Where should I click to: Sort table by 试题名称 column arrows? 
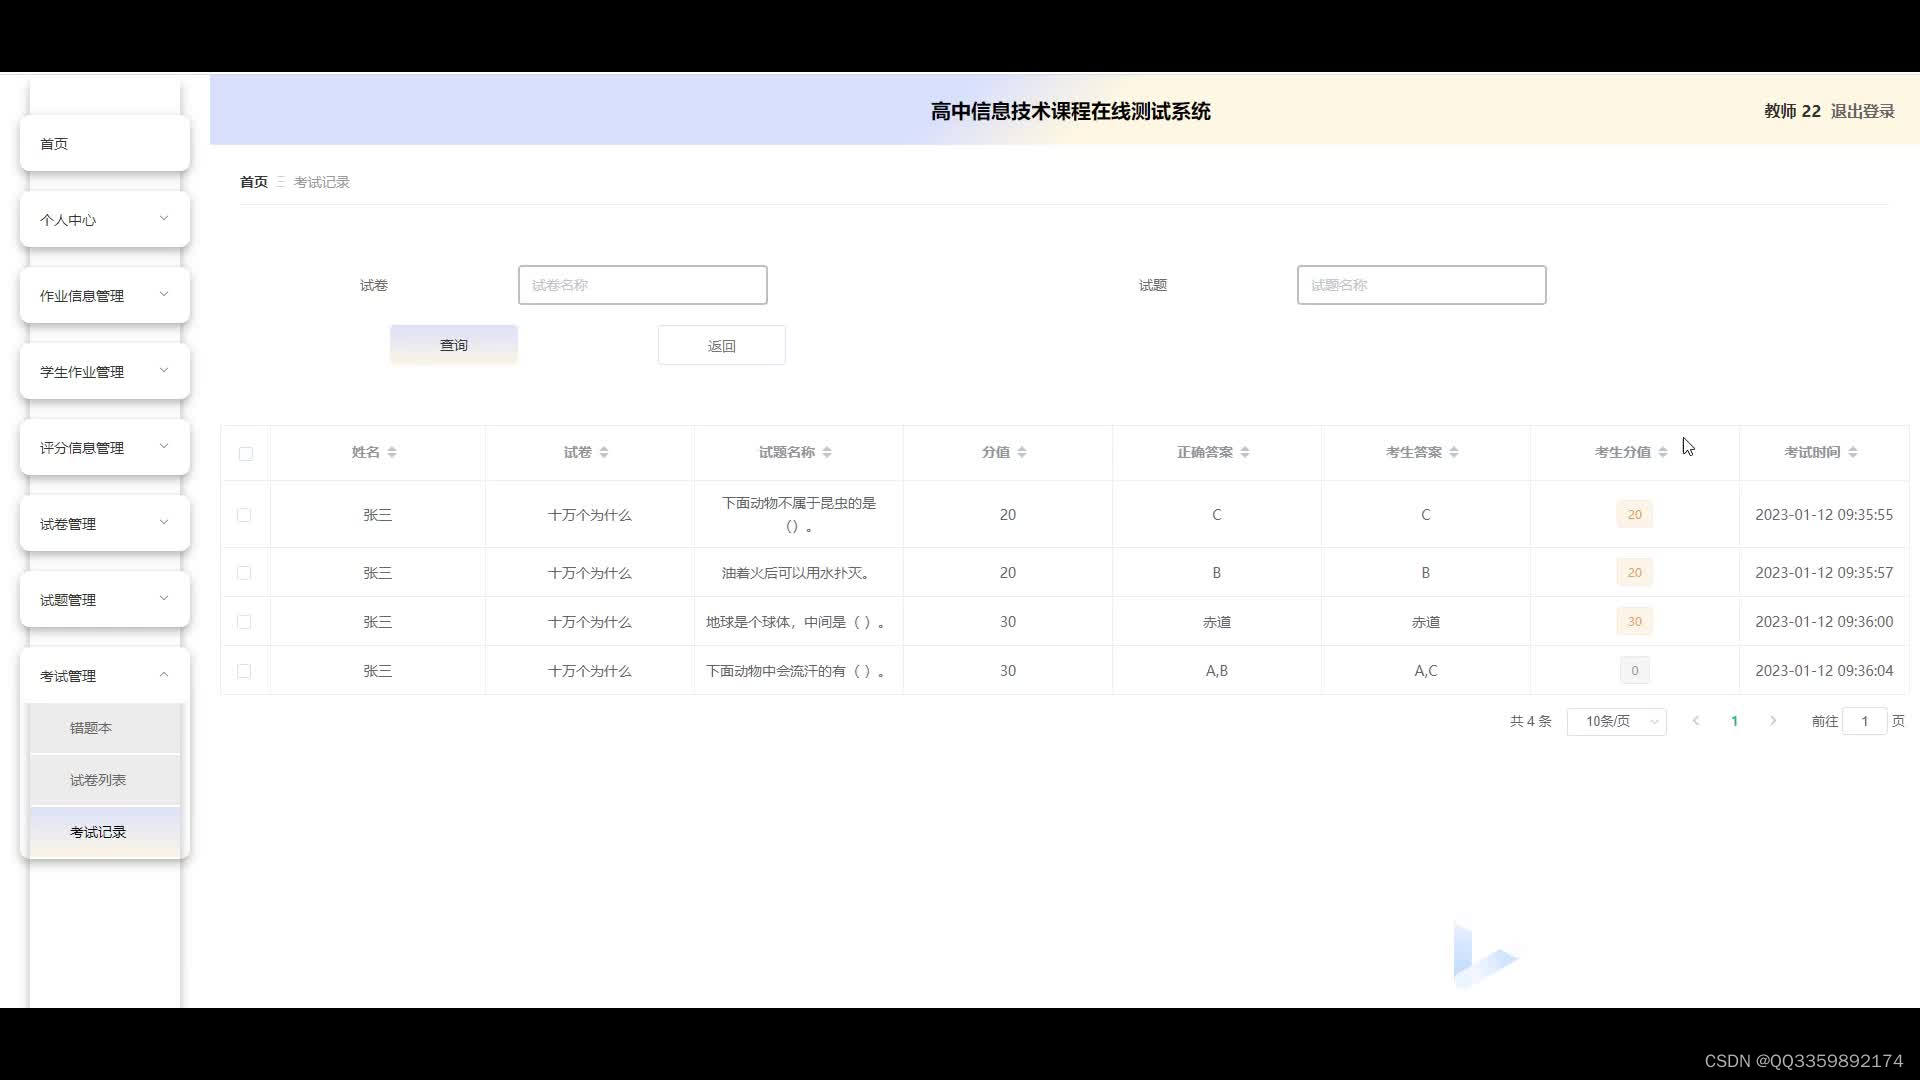(x=827, y=453)
